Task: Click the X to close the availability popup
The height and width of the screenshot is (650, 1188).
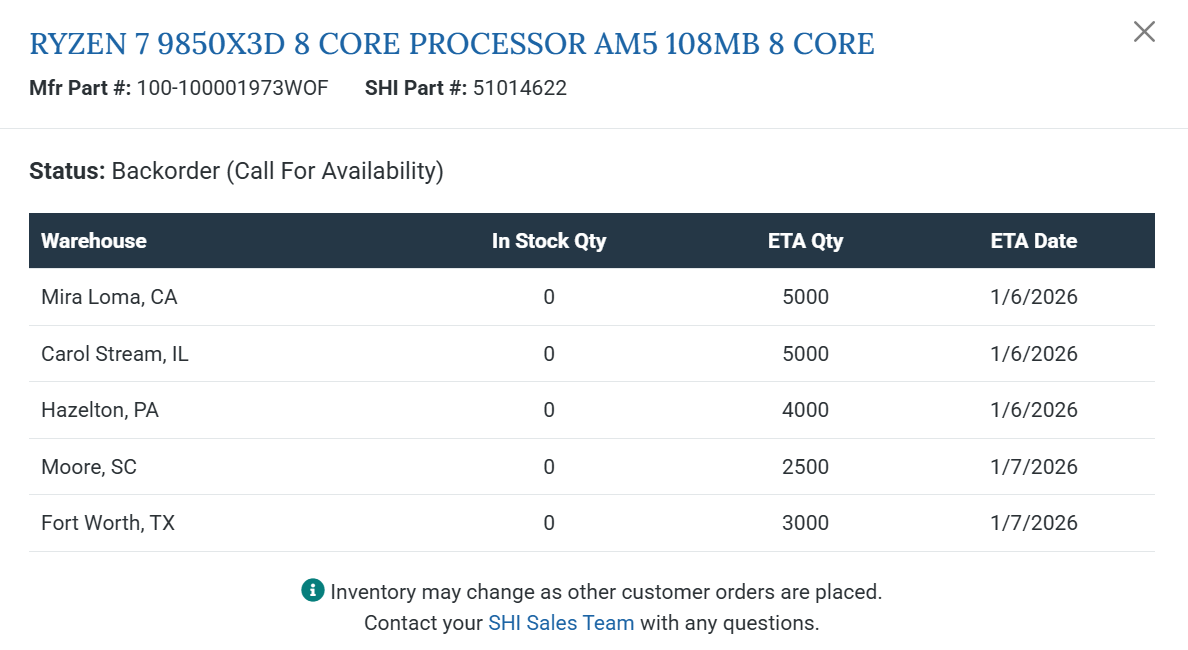Action: [1144, 31]
